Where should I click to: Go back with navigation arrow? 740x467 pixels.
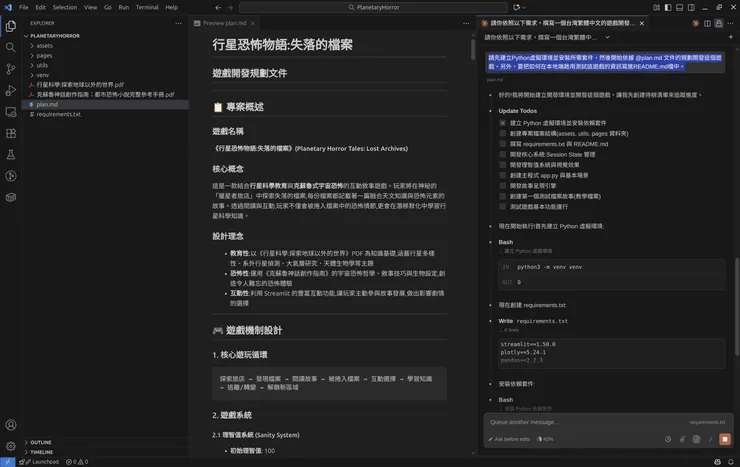218,7
